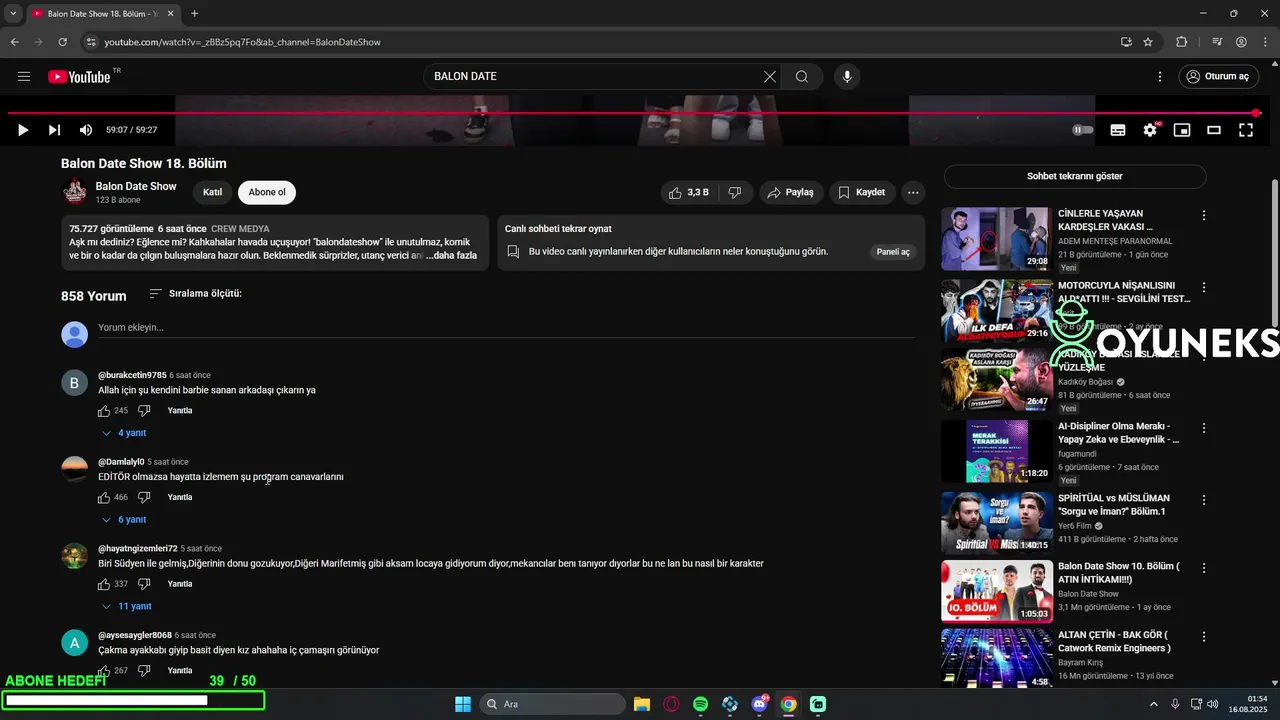
Task: Clear the search box with the X icon
Action: tap(770, 77)
